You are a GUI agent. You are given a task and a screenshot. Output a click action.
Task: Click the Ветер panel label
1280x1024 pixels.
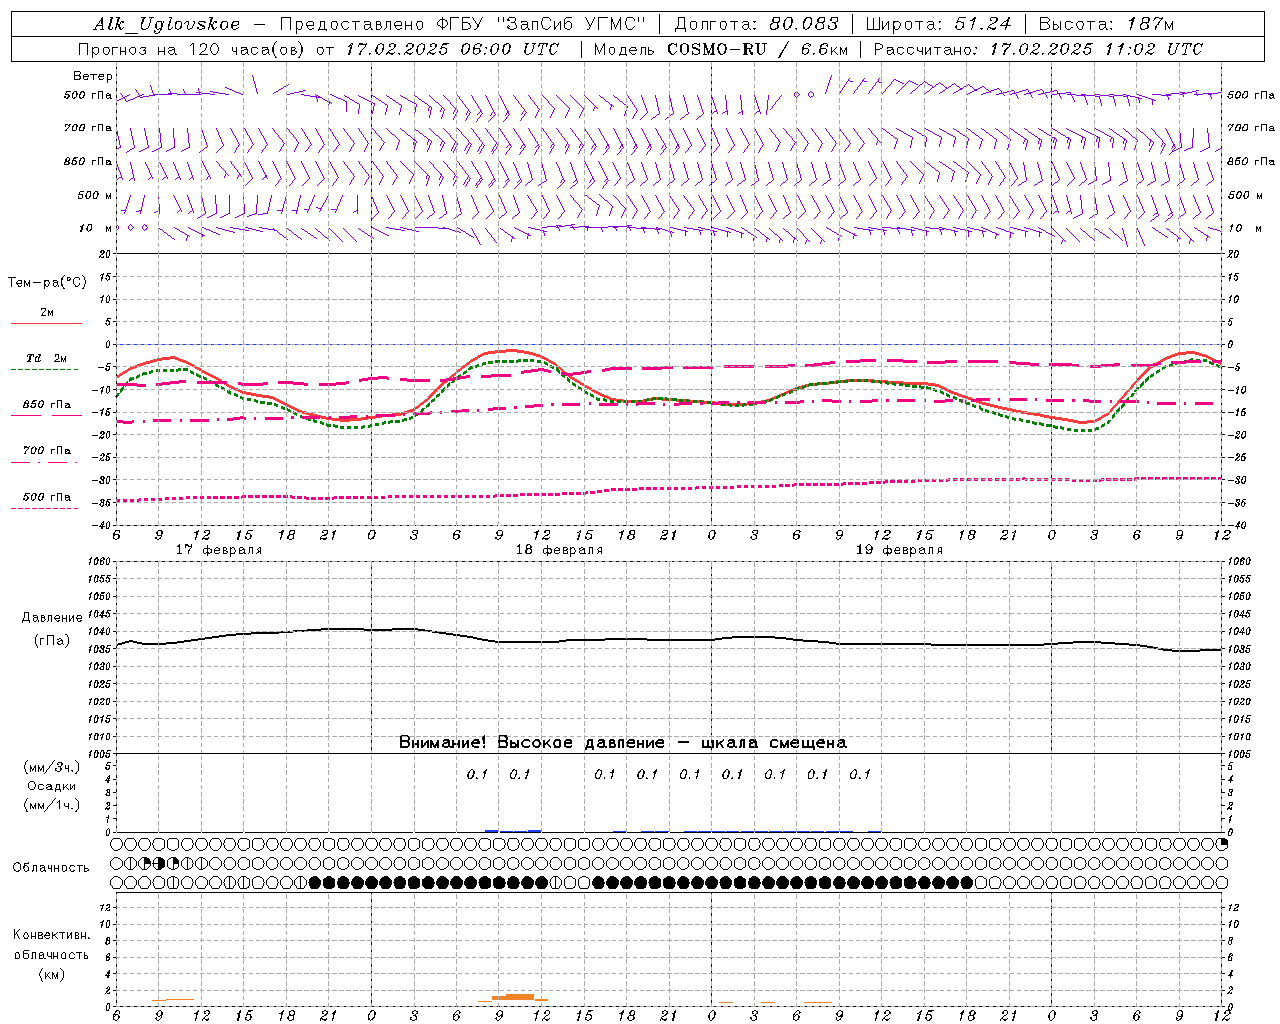click(93, 76)
